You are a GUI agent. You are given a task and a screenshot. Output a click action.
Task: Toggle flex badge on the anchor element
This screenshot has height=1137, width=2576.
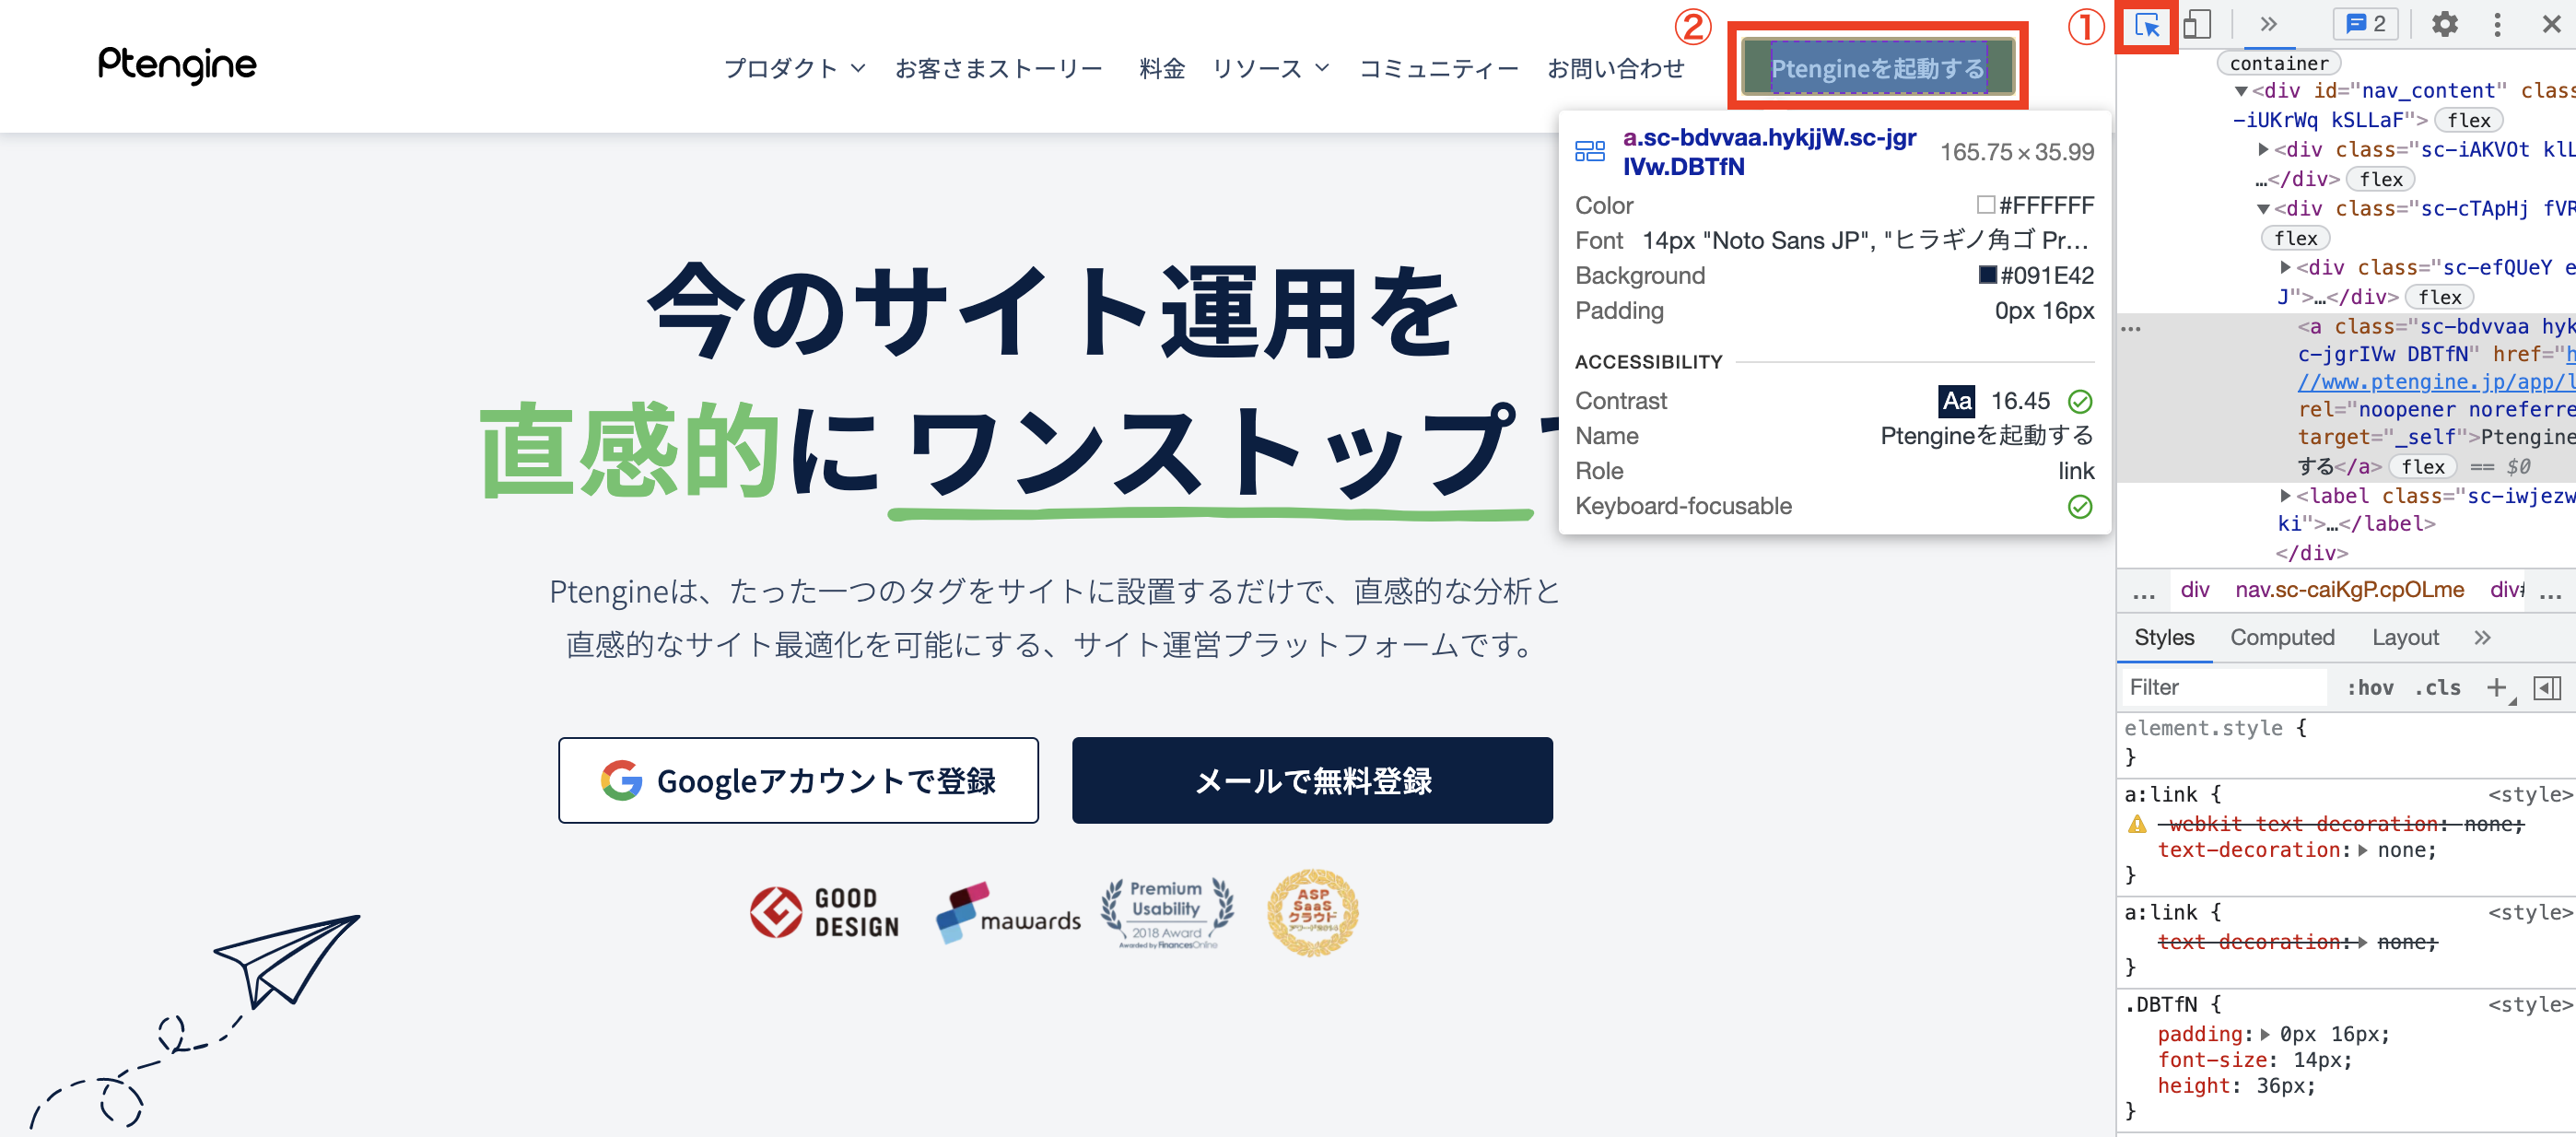point(2422,467)
